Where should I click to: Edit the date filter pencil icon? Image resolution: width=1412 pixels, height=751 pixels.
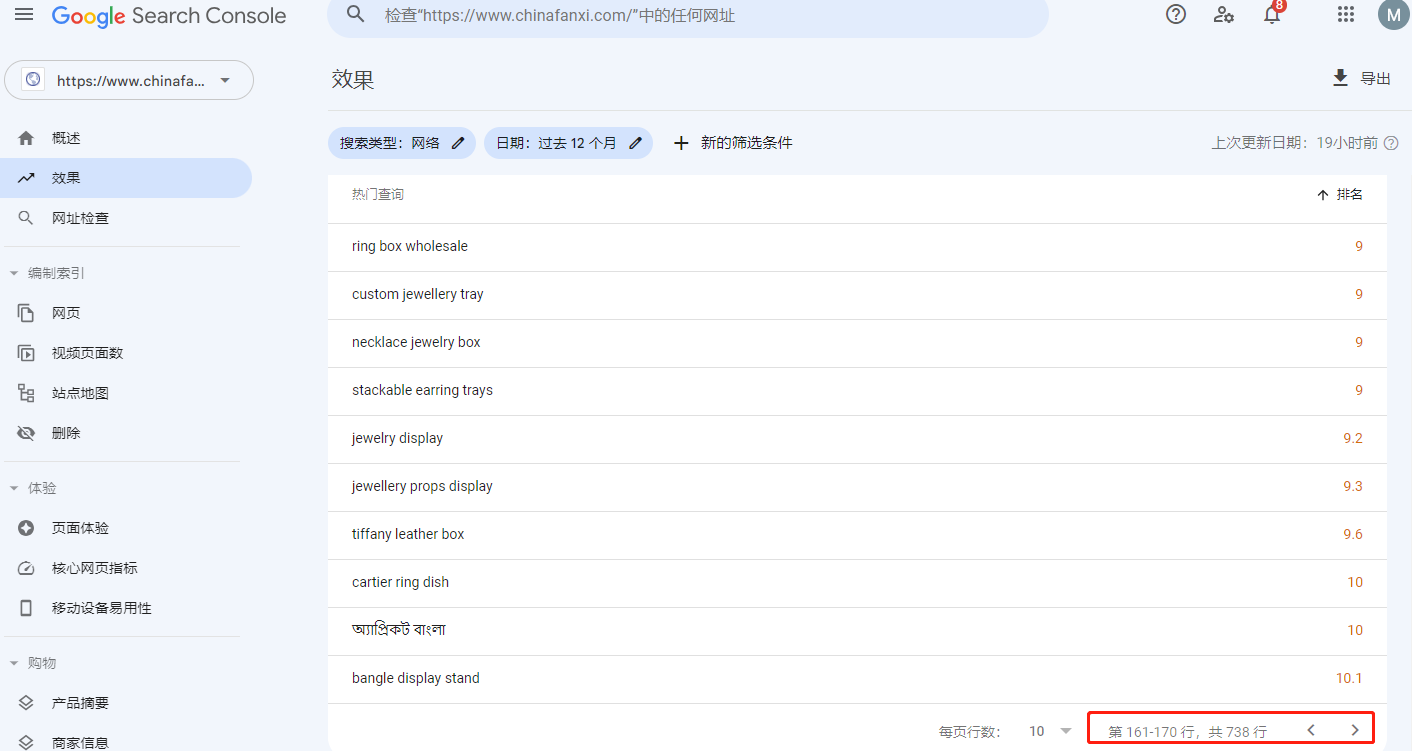tap(635, 143)
